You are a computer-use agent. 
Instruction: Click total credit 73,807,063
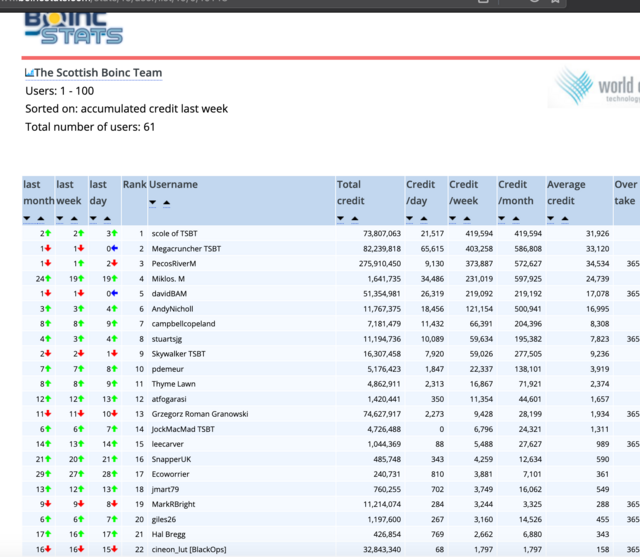382,233
